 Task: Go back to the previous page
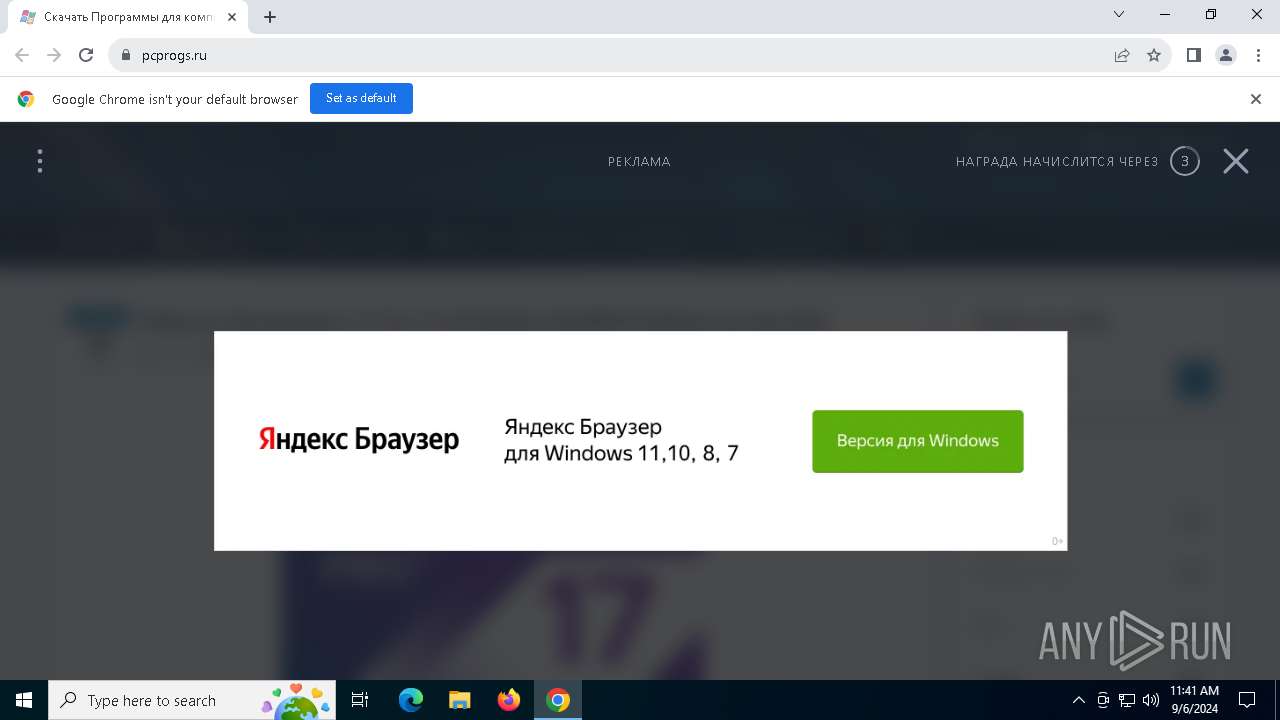(22, 55)
